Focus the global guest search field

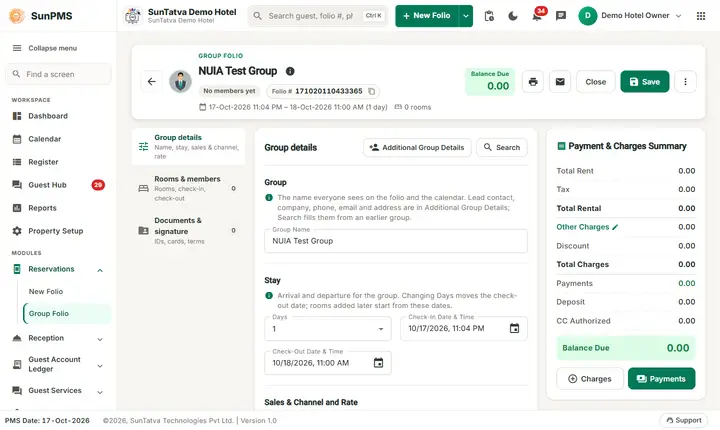tap(318, 16)
